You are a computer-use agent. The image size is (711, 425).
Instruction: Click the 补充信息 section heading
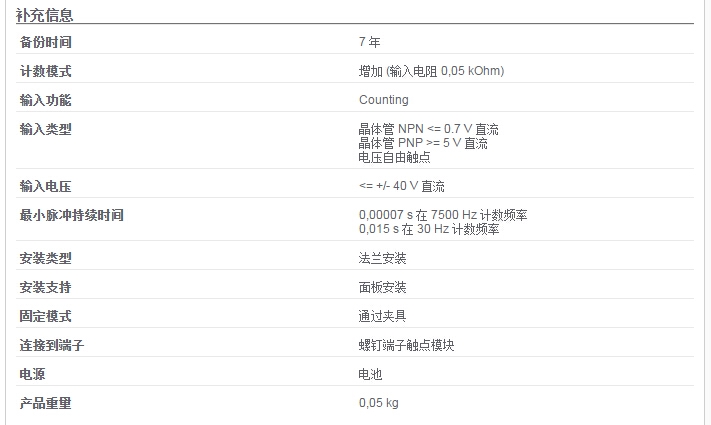pyautogui.click(x=44, y=15)
